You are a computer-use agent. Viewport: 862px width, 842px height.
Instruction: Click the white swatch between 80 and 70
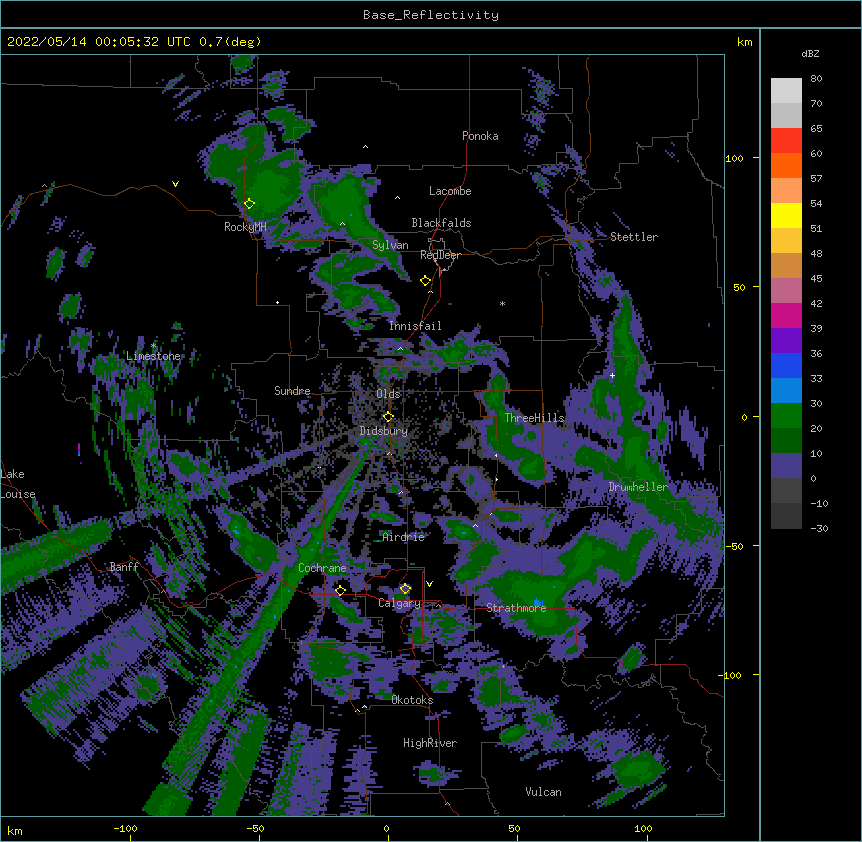[x=786, y=91]
